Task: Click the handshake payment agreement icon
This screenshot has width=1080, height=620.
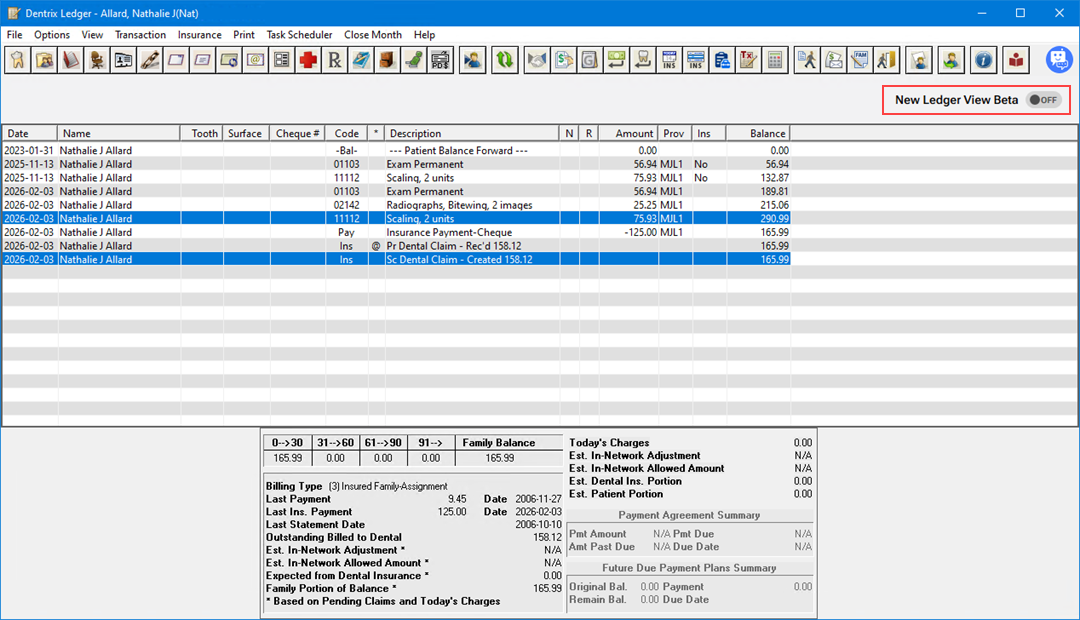Action: pos(537,60)
